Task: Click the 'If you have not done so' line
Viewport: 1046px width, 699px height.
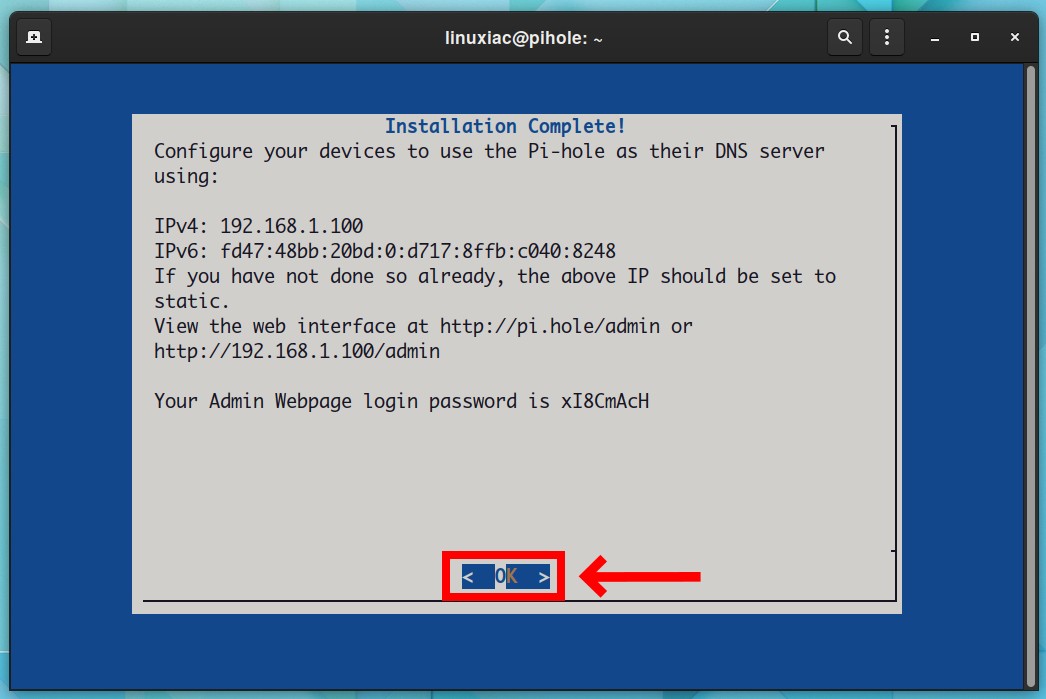Action: coord(495,276)
